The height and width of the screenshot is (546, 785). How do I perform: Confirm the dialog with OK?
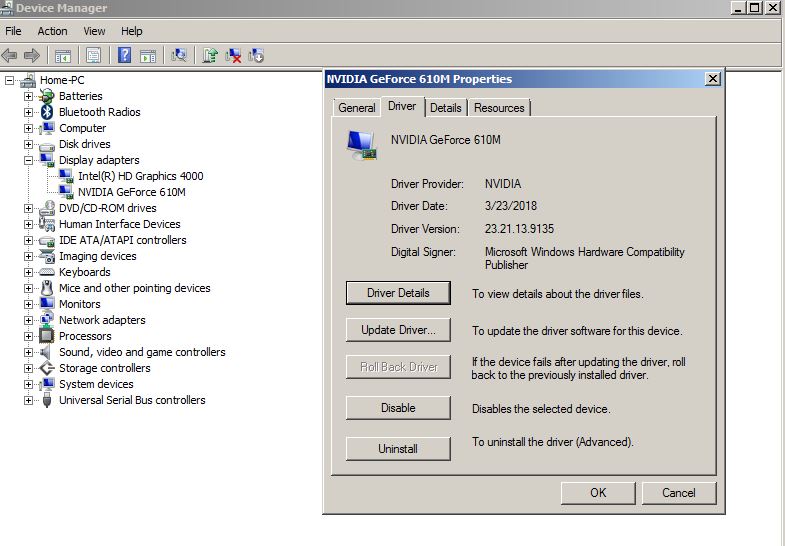(x=598, y=493)
